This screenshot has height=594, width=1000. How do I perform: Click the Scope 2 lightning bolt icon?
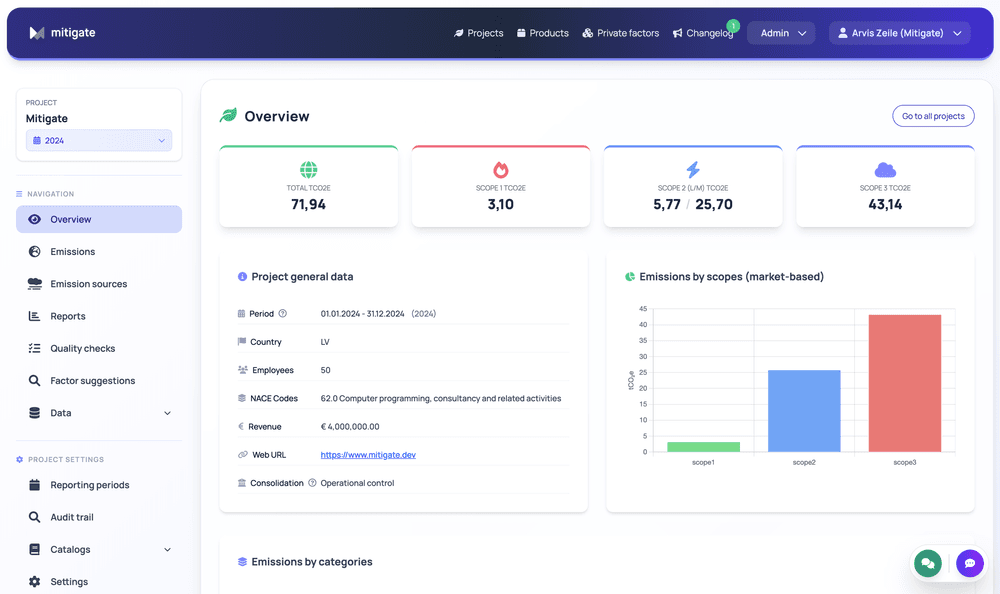pyautogui.click(x=693, y=170)
